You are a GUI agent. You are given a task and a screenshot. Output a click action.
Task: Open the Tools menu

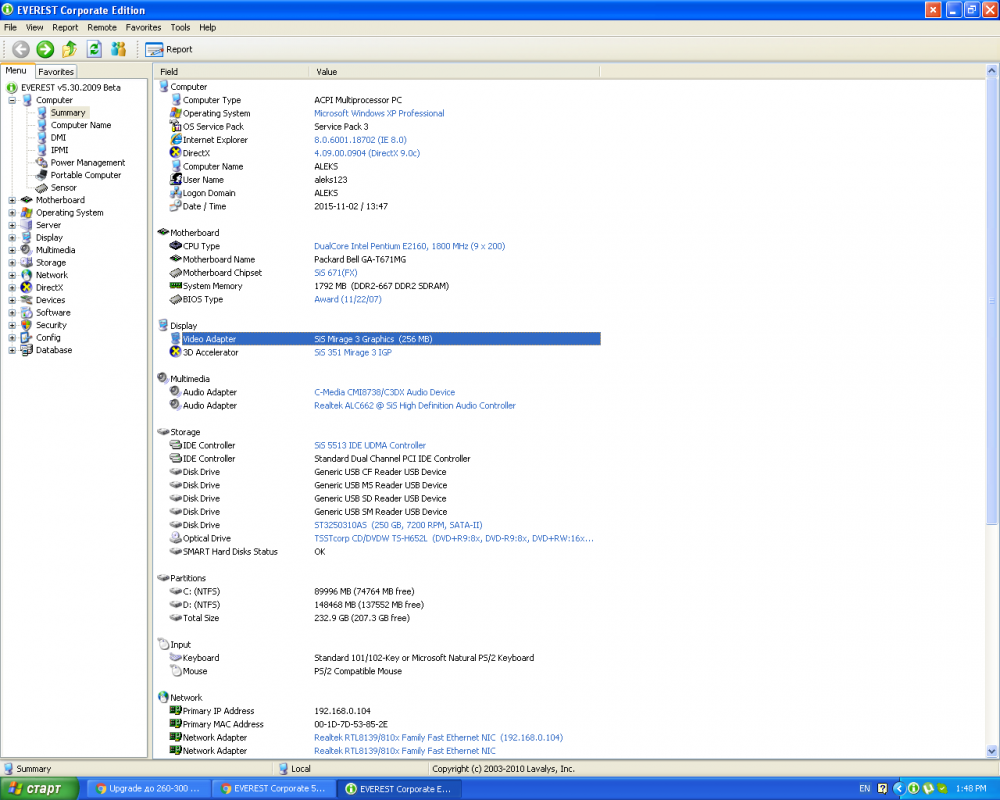[180, 27]
